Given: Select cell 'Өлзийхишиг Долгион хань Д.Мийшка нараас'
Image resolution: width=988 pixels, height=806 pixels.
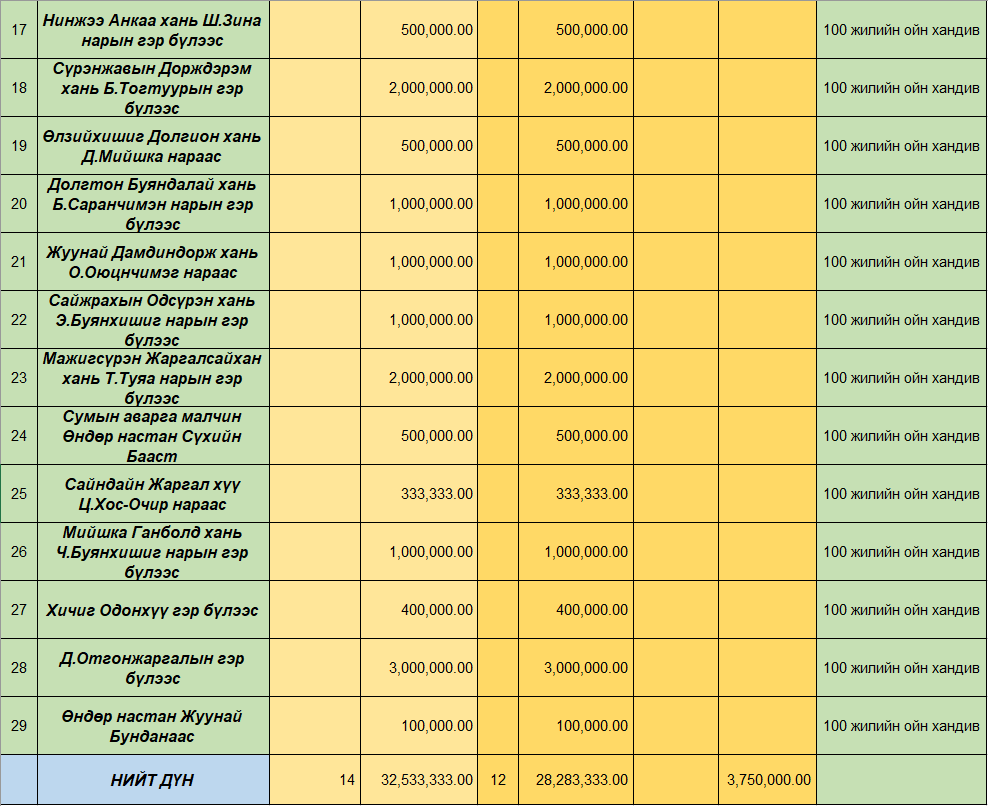Looking at the screenshot, I should pyautogui.click(x=153, y=146).
